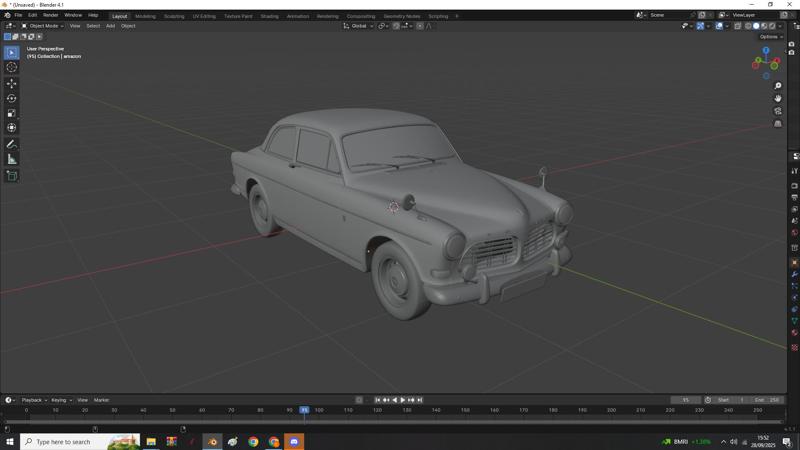Click the playhead on the timeline
The width and height of the screenshot is (800, 450).
304,410
